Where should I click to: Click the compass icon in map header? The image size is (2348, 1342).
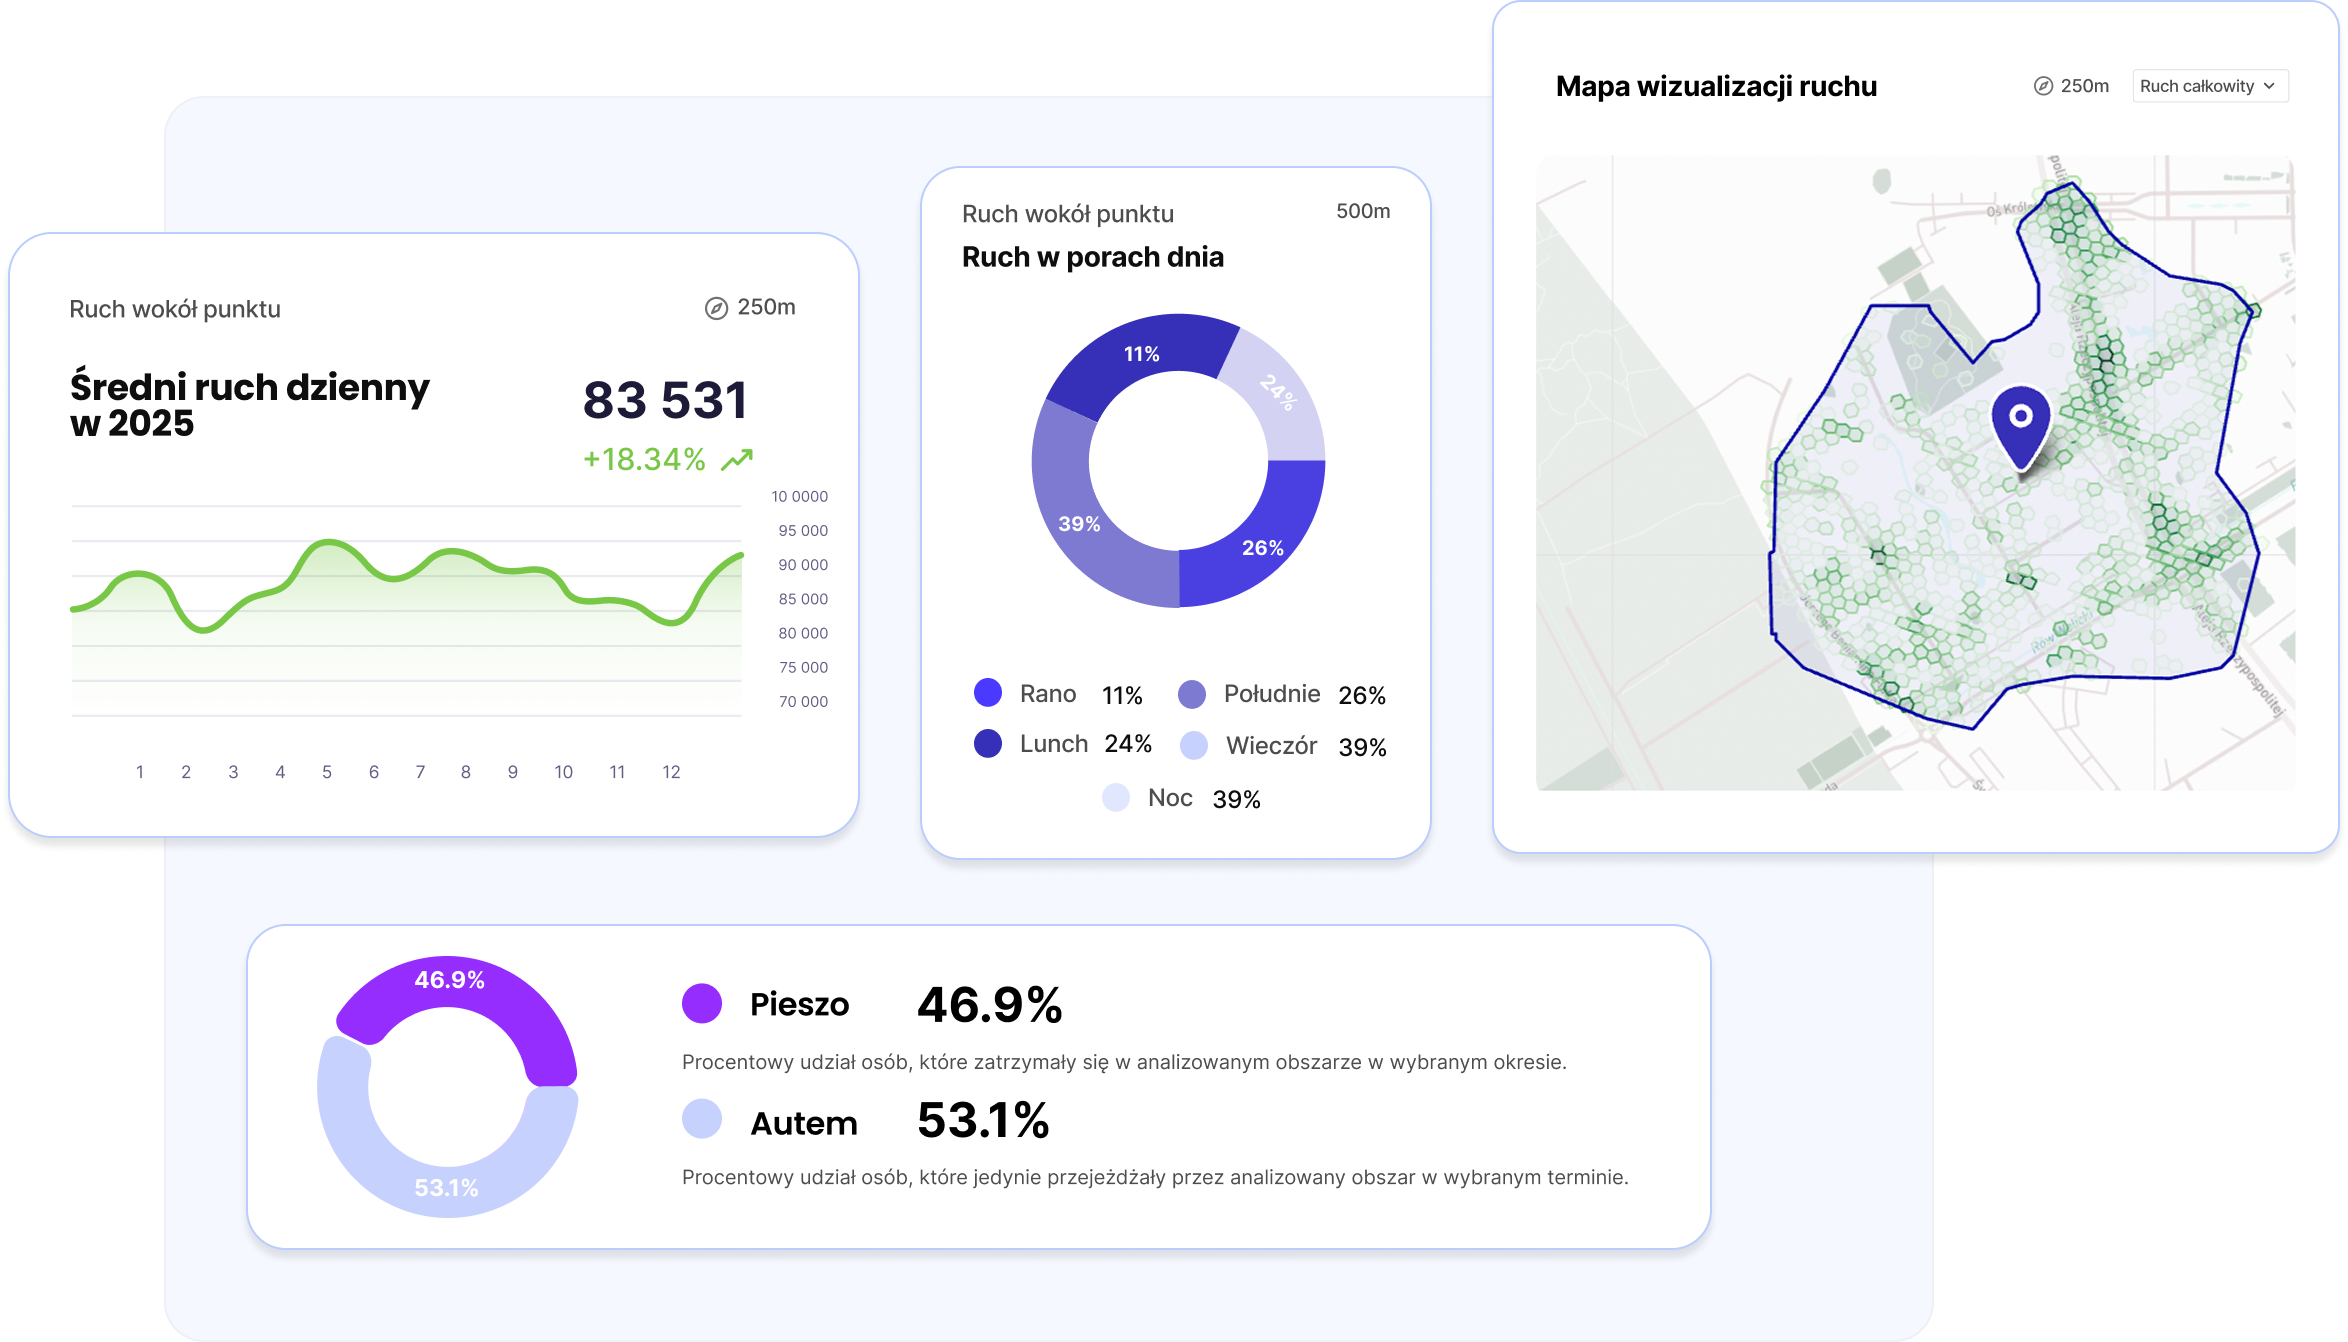pyautogui.click(x=2043, y=86)
